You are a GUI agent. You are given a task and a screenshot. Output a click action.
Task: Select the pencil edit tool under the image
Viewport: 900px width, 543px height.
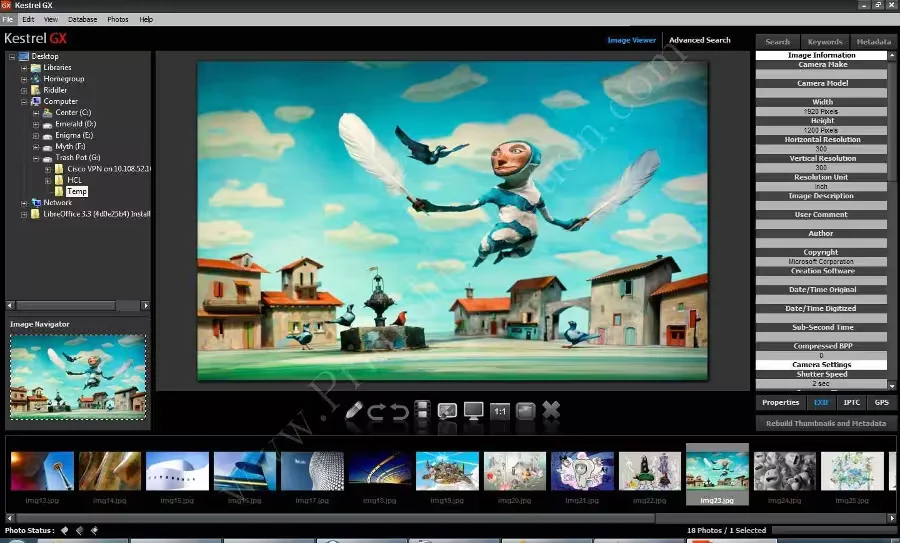(x=354, y=410)
